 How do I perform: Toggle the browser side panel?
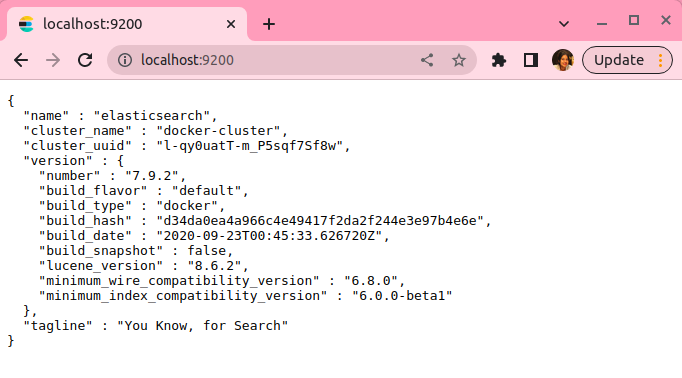coord(531,60)
